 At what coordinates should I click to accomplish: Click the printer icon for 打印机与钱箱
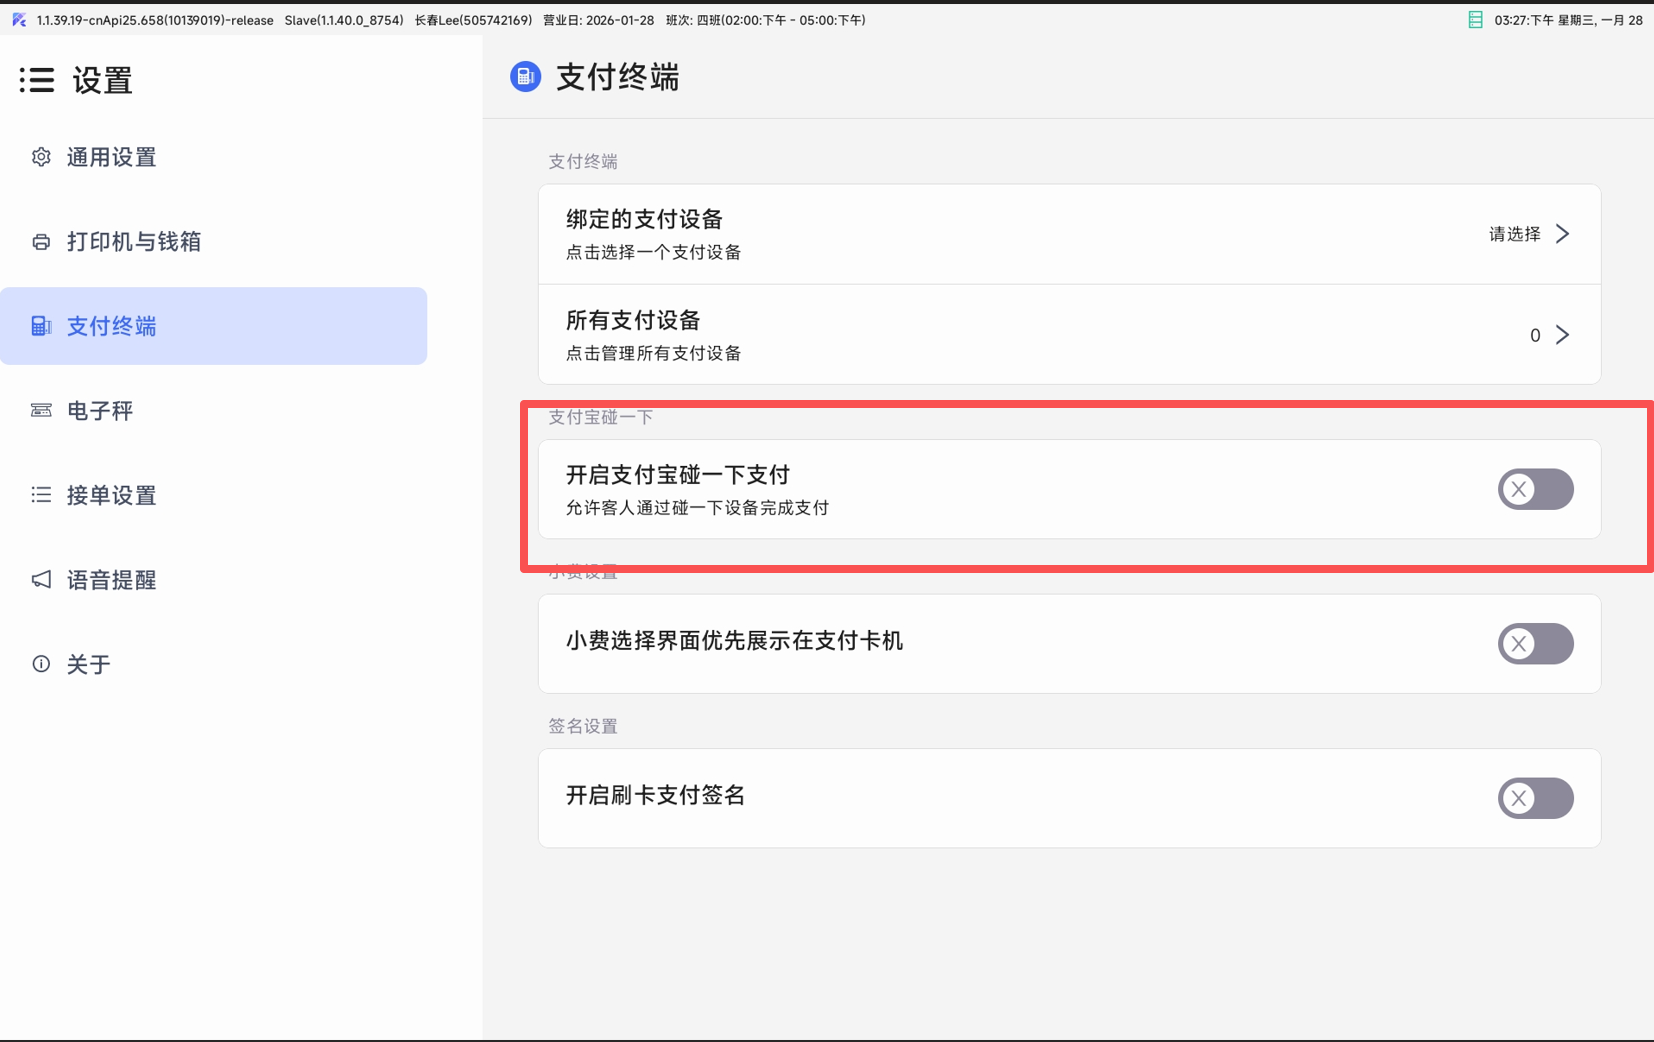pos(41,242)
